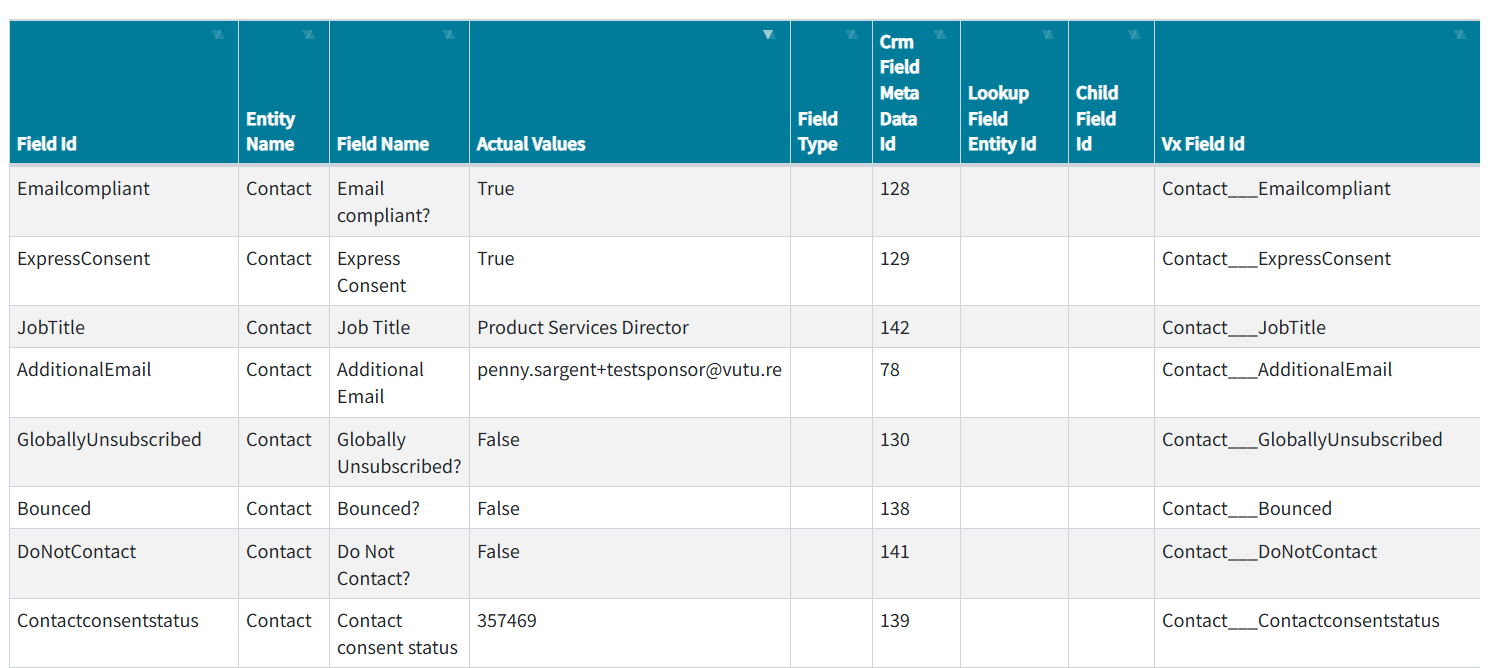Image resolution: width=1493 pixels, height=668 pixels.
Task: Sort by the Field Id column header
Action: coord(47,144)
